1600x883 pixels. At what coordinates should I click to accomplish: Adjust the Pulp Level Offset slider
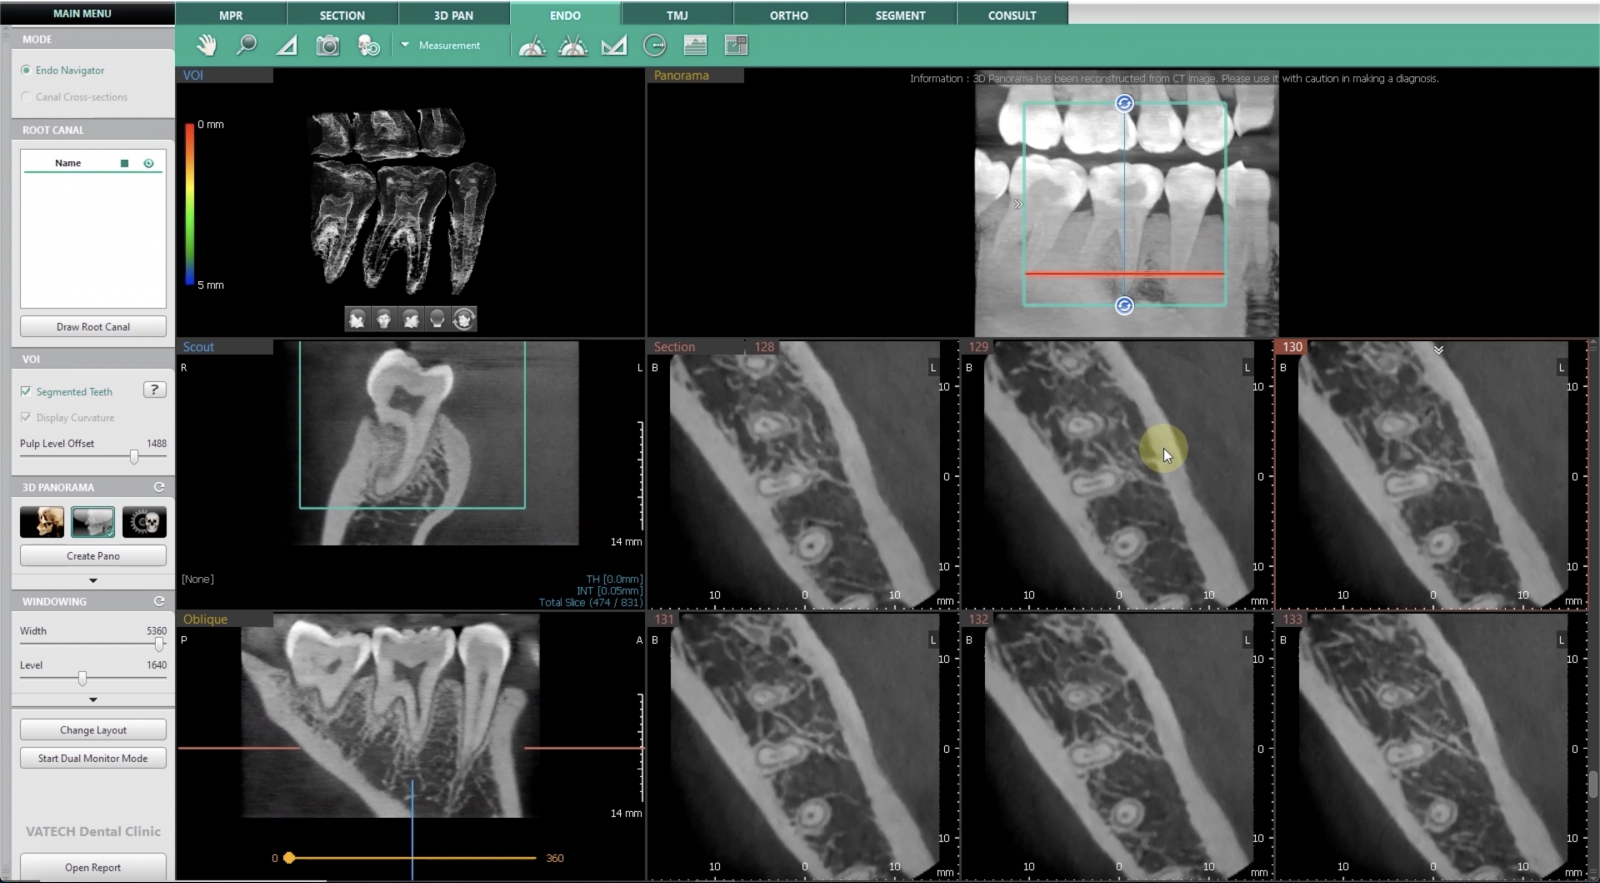(x=134, y=457)
